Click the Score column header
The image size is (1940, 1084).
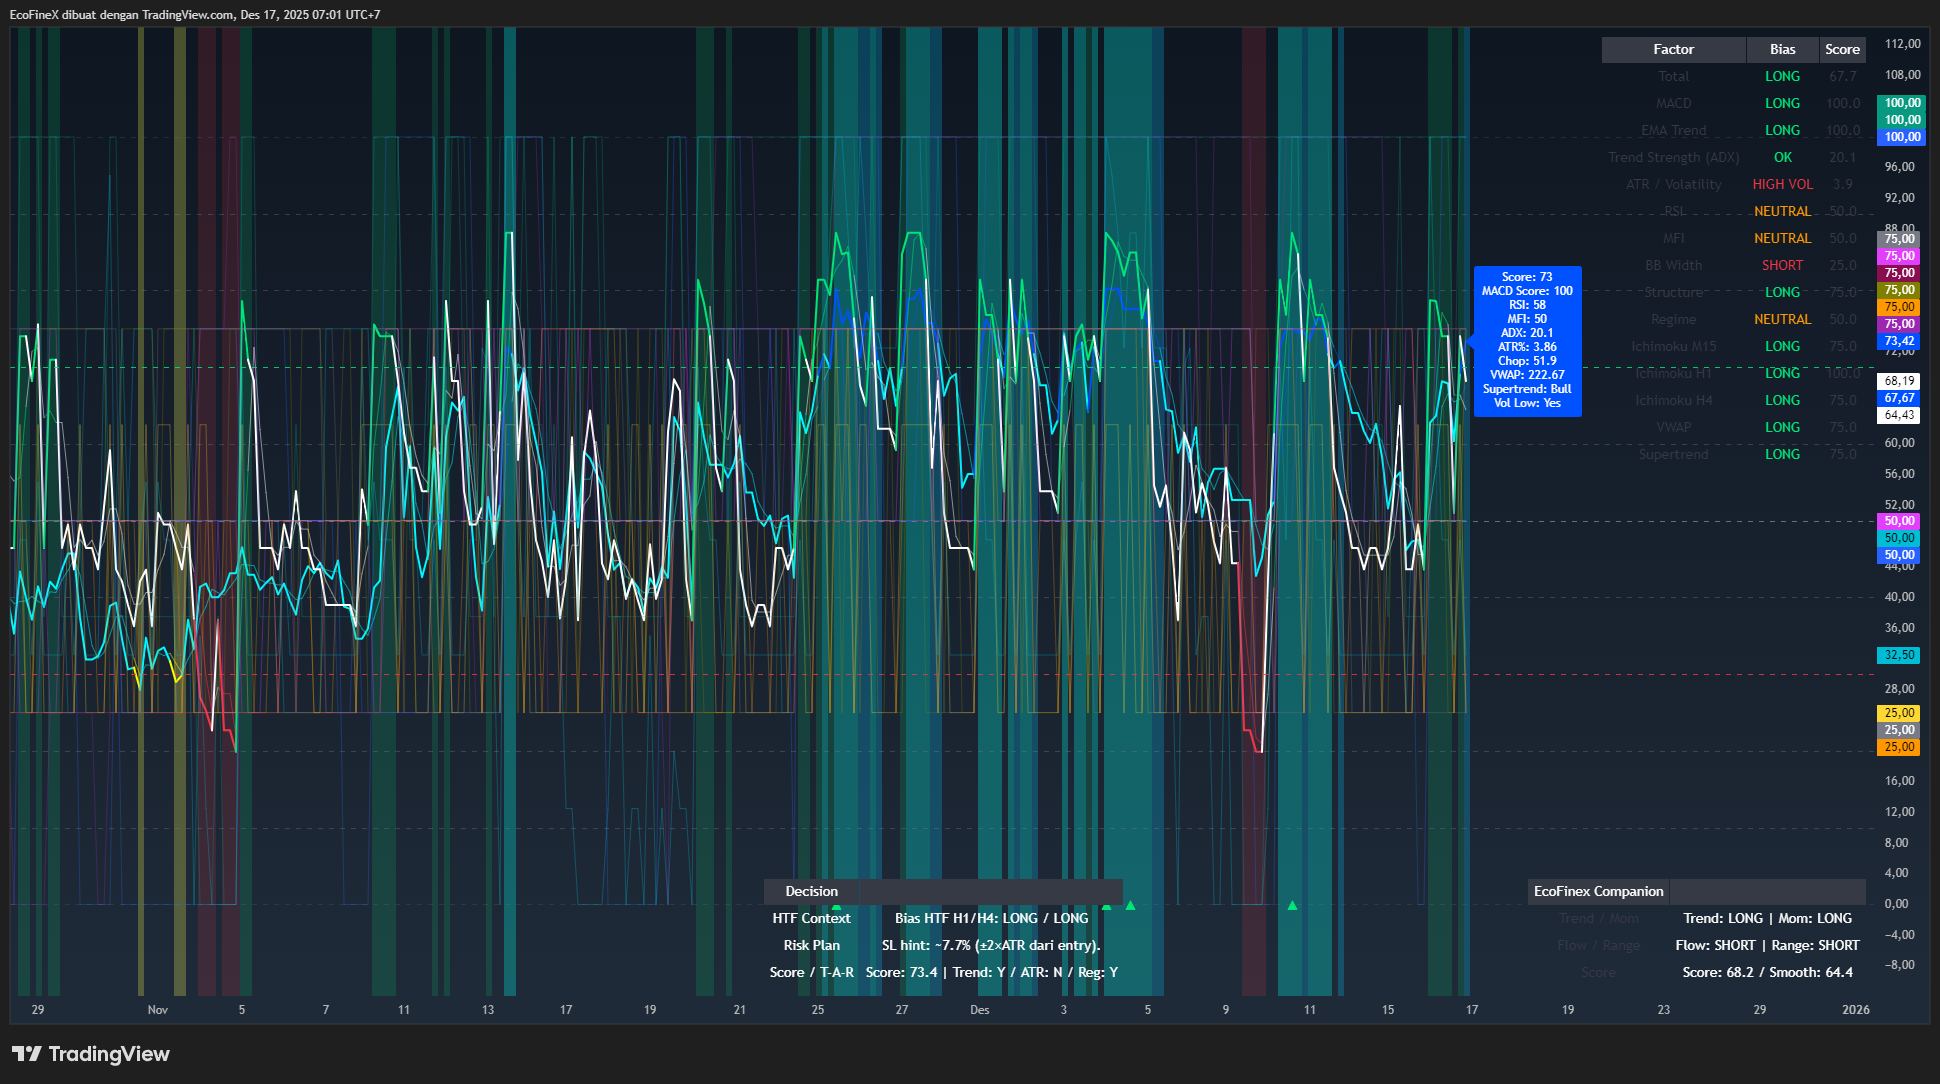pos(1842,49)
